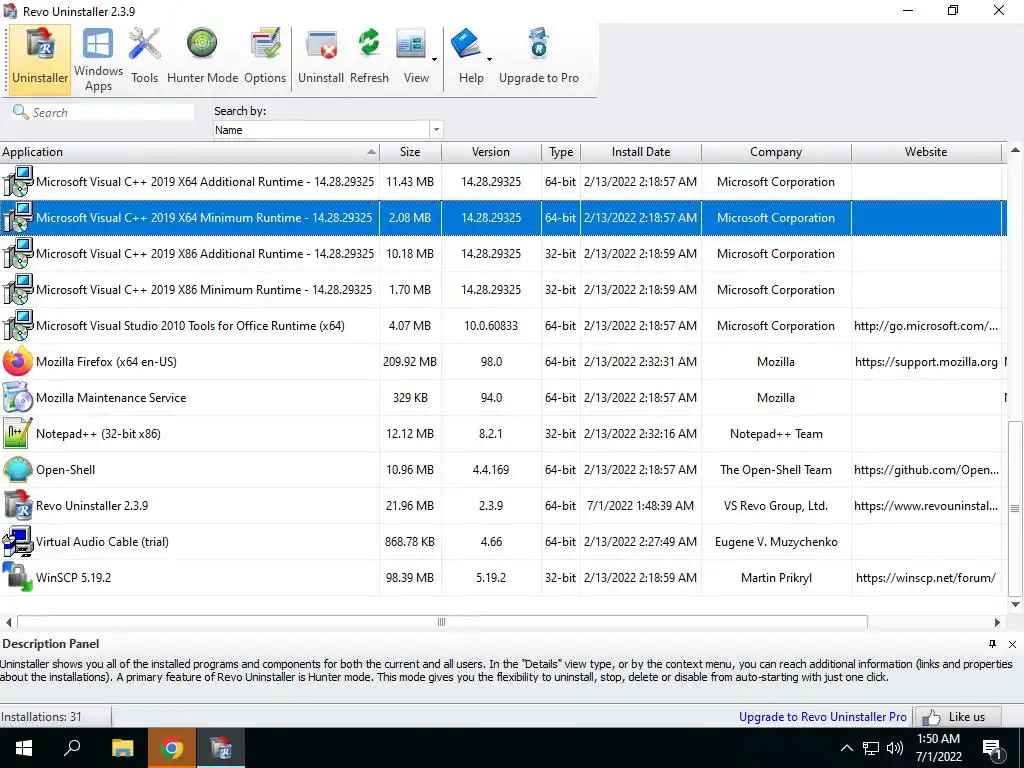
Task: Show hidden system tray icons
Action: [846, 748]
